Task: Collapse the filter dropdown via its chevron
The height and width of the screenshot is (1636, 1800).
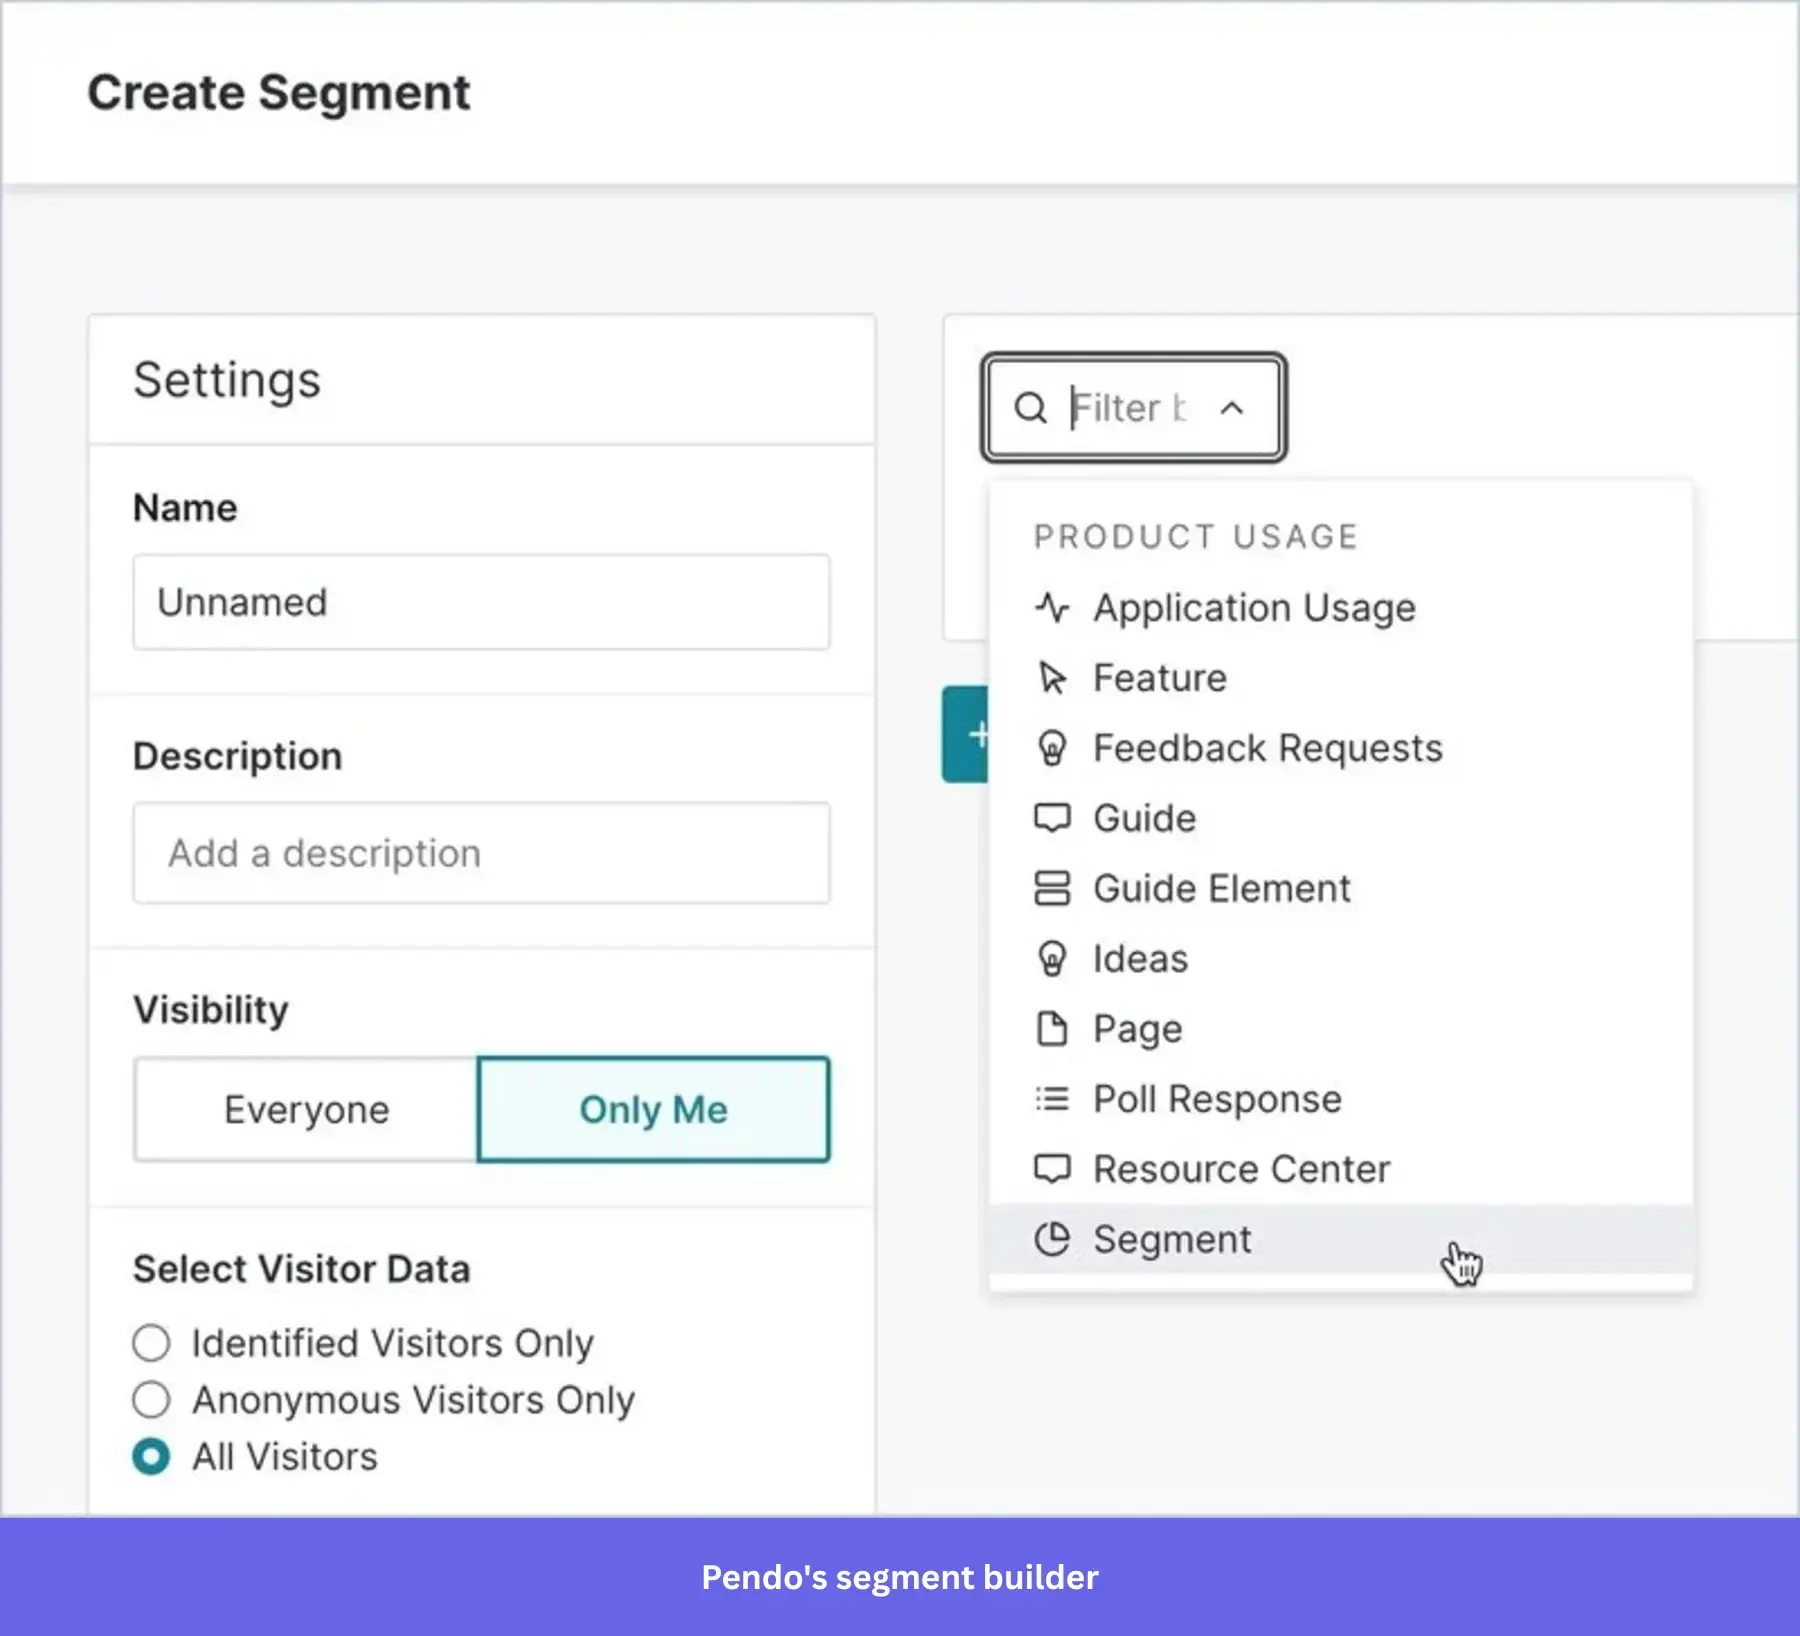Action: tap(1232, 407)
